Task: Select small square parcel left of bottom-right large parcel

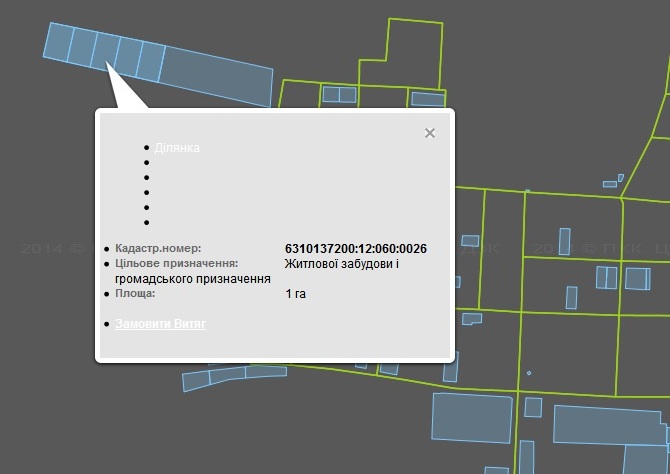Action: point(533,407)
